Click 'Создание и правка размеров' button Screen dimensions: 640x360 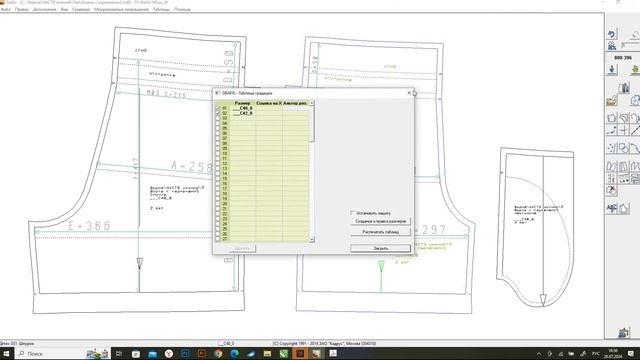[x=380, y=221]
